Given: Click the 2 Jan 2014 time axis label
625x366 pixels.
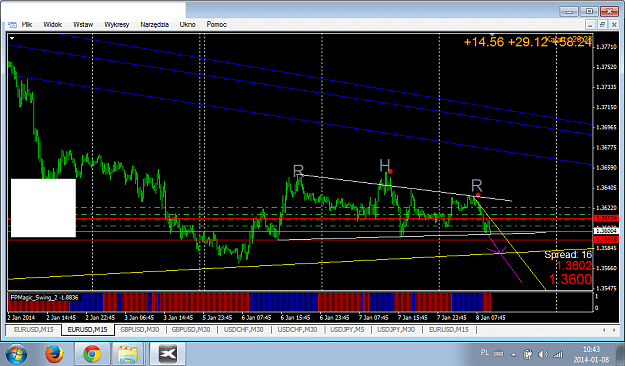Looking at the screenshot, I should [21, 318].
